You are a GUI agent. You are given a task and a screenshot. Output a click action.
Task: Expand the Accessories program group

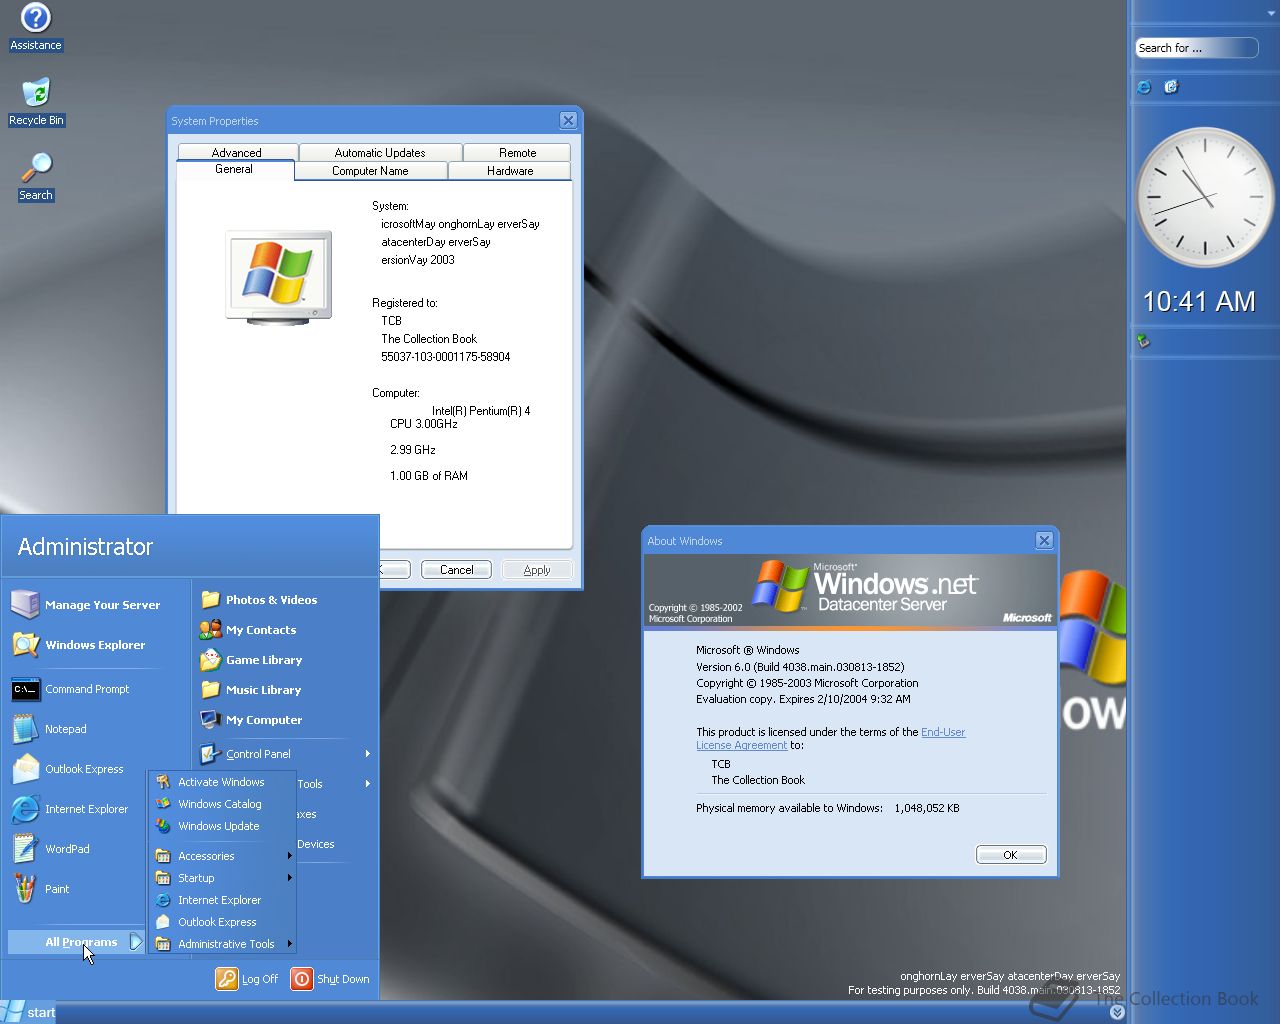click(290, 856)
